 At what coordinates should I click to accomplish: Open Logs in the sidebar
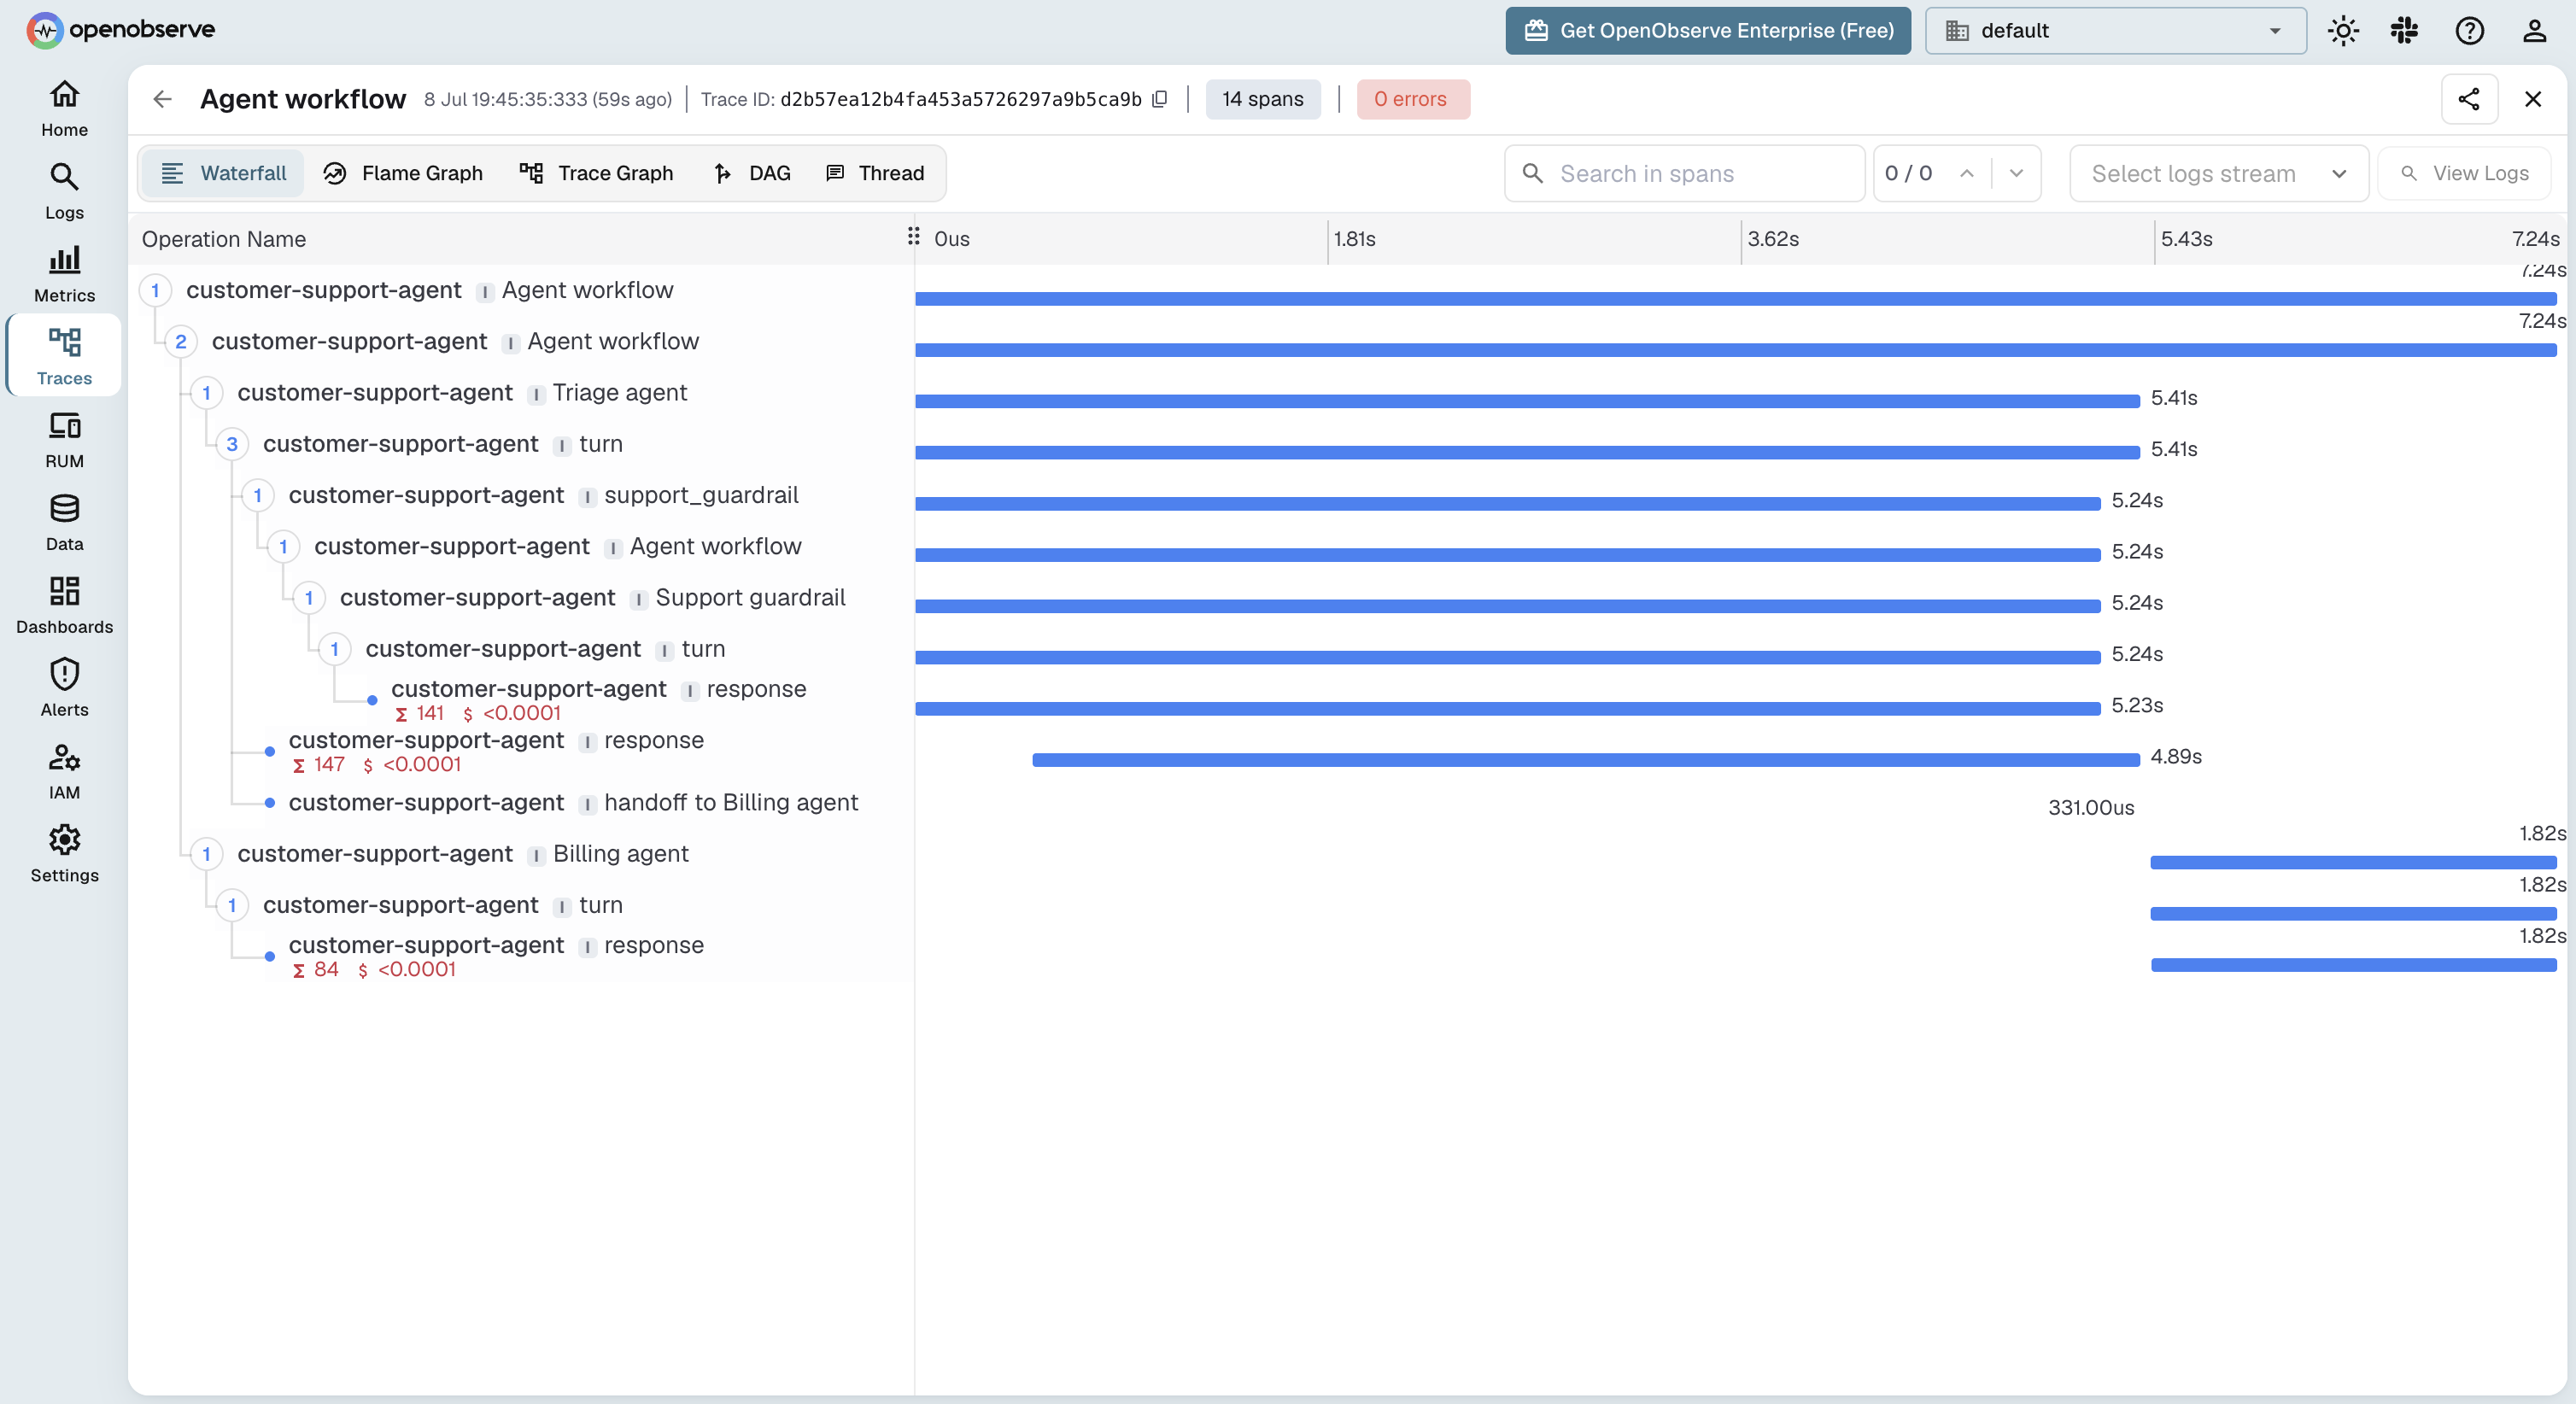pos(64,192)
